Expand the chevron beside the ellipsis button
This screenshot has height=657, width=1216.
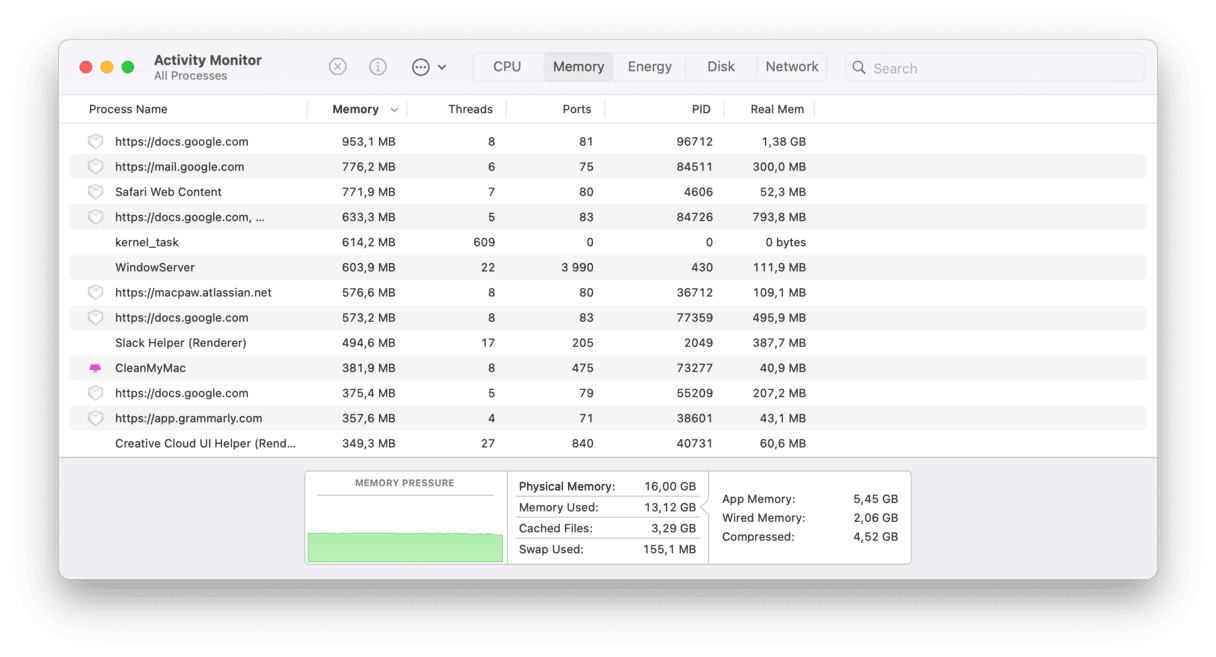pos(442,67)
